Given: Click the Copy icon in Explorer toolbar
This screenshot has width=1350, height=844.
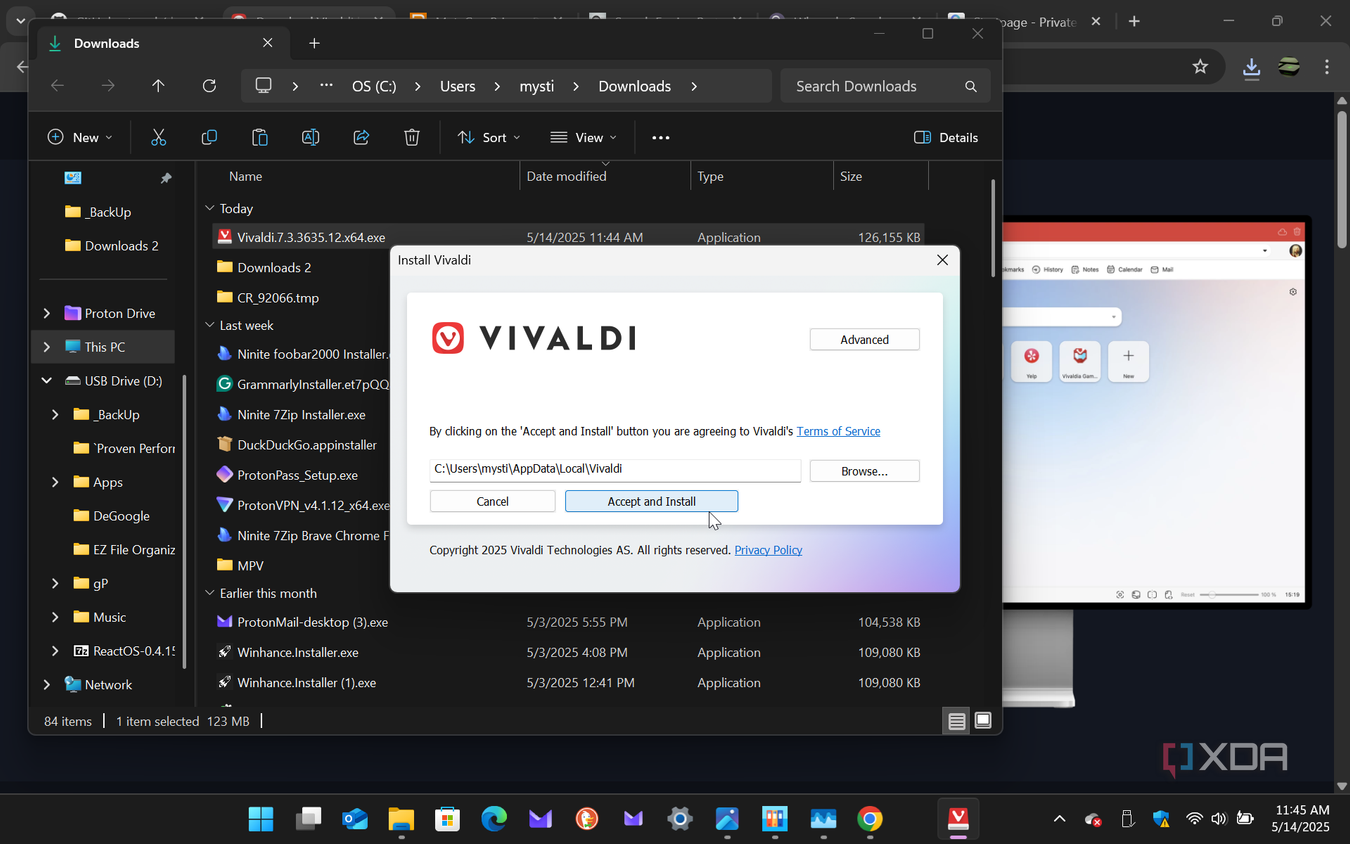Looking at the screenshot, I should [209, 137].
